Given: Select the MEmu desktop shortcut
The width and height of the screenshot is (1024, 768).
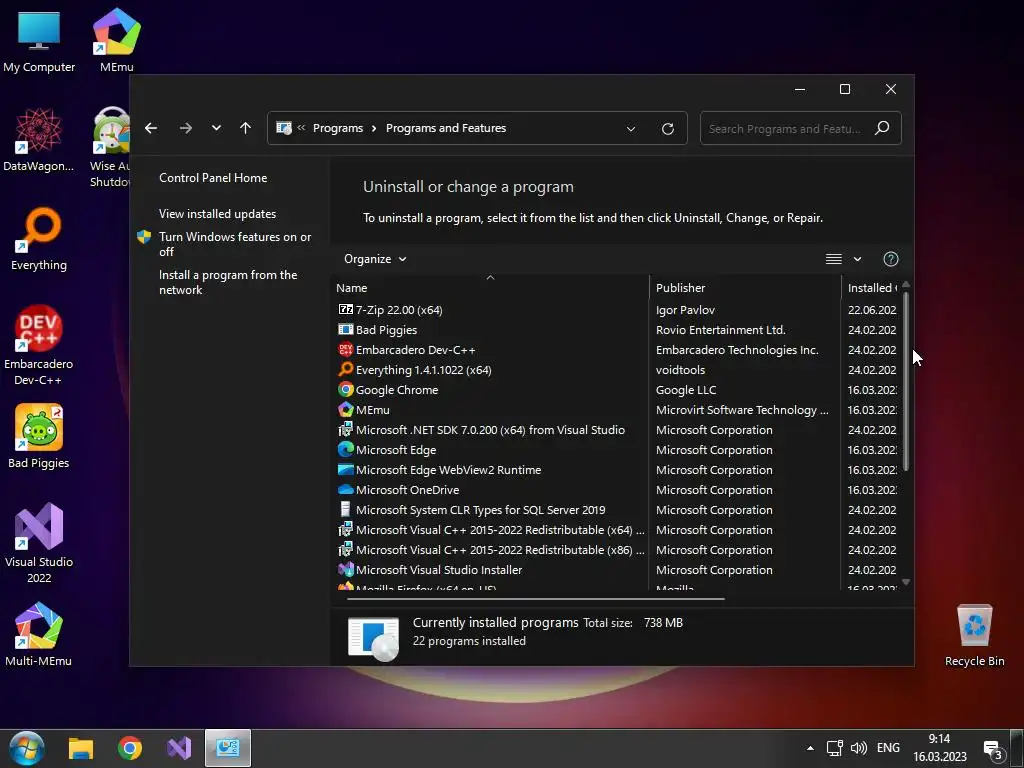Looking at the screenshot, I should (x=117, y=40).
